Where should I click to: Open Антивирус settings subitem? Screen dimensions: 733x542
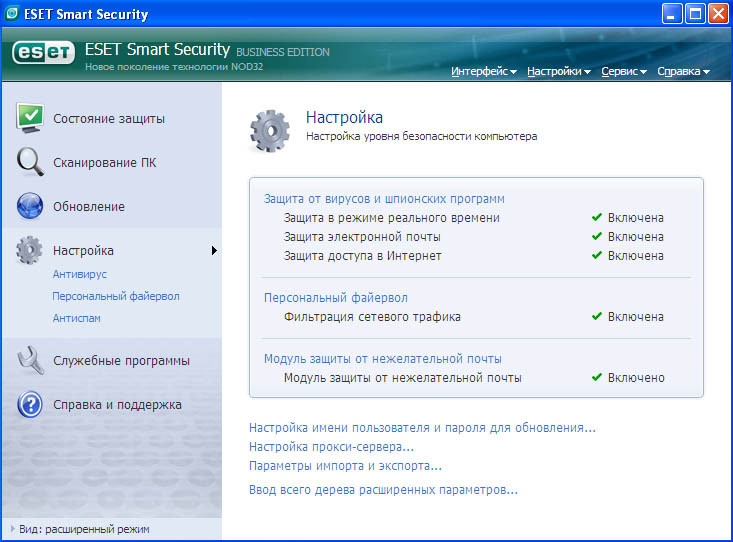pos(79,274)
